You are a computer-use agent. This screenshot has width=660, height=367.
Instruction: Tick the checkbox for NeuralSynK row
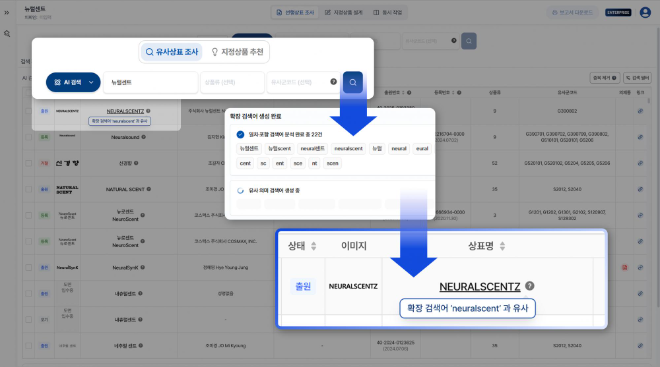click(28, 268)
